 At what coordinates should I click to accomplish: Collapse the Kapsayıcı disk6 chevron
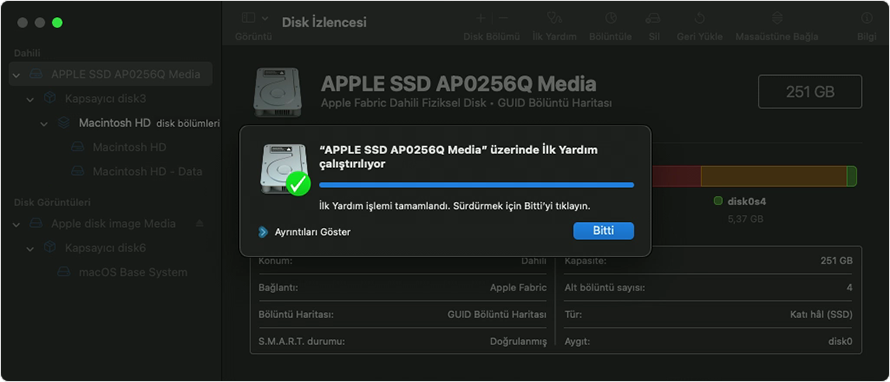(30, 249)
